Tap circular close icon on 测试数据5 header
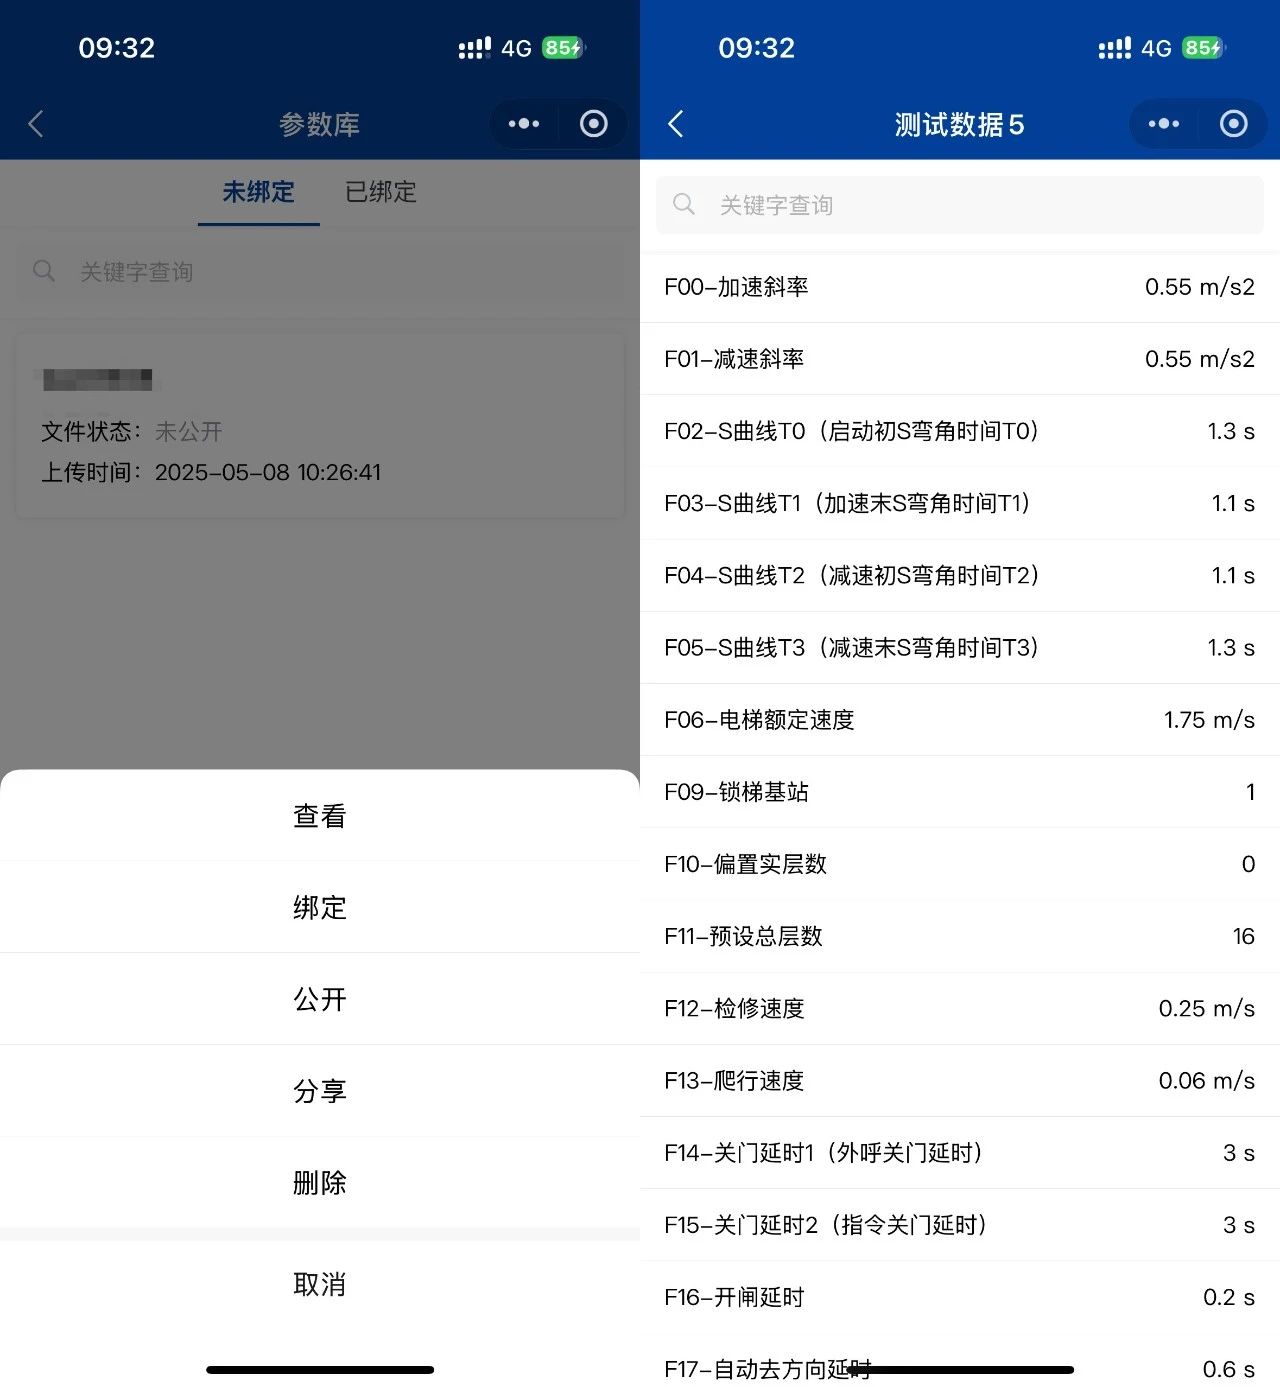Viewport: 1280px width, 1387px height. point(1234,124)
